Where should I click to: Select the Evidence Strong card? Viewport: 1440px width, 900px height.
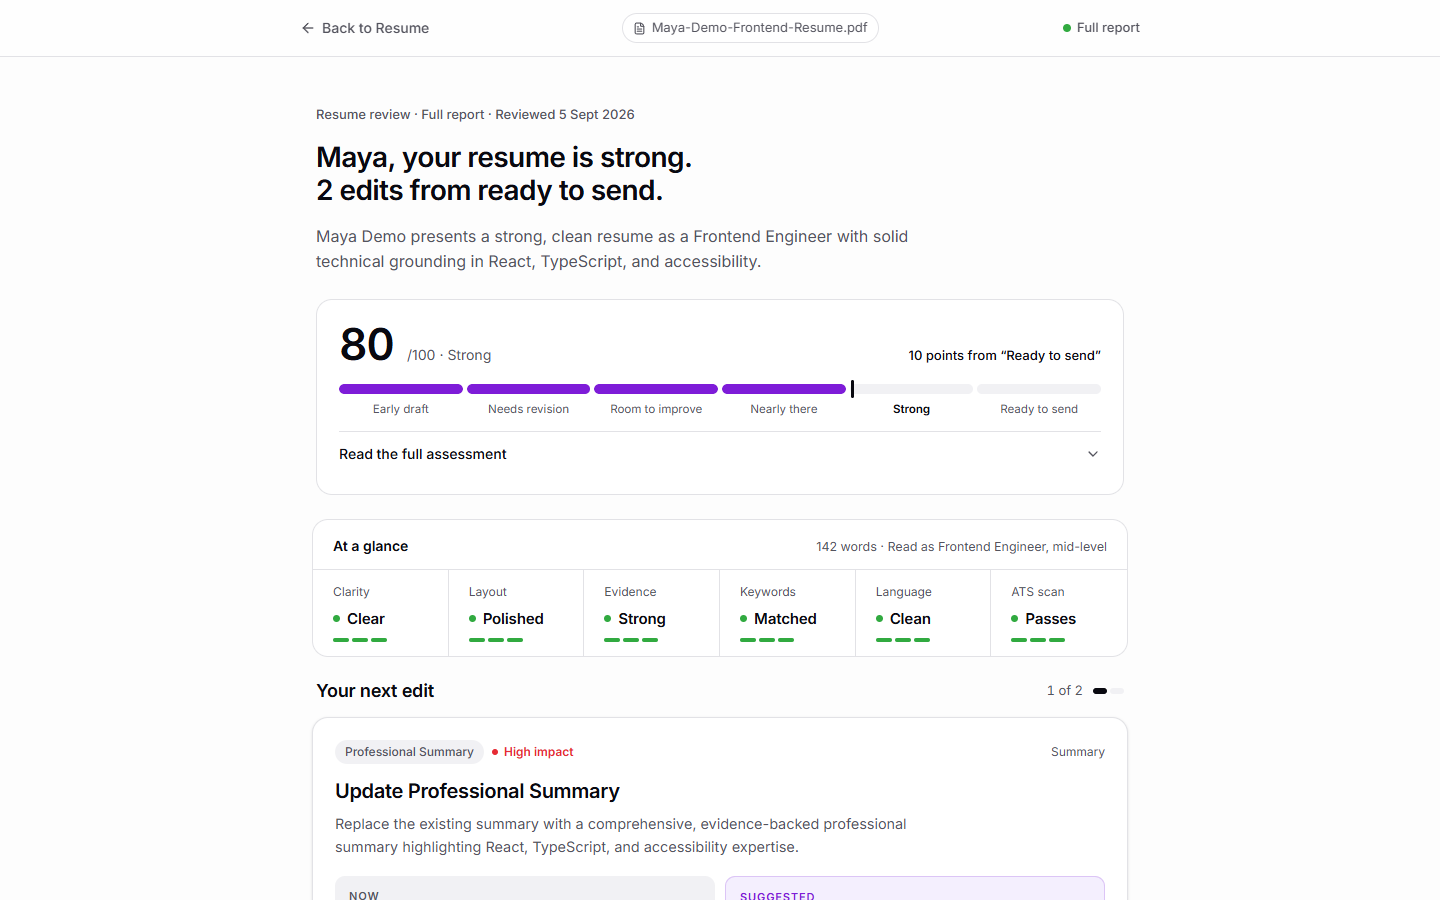[x=652, y=613]
